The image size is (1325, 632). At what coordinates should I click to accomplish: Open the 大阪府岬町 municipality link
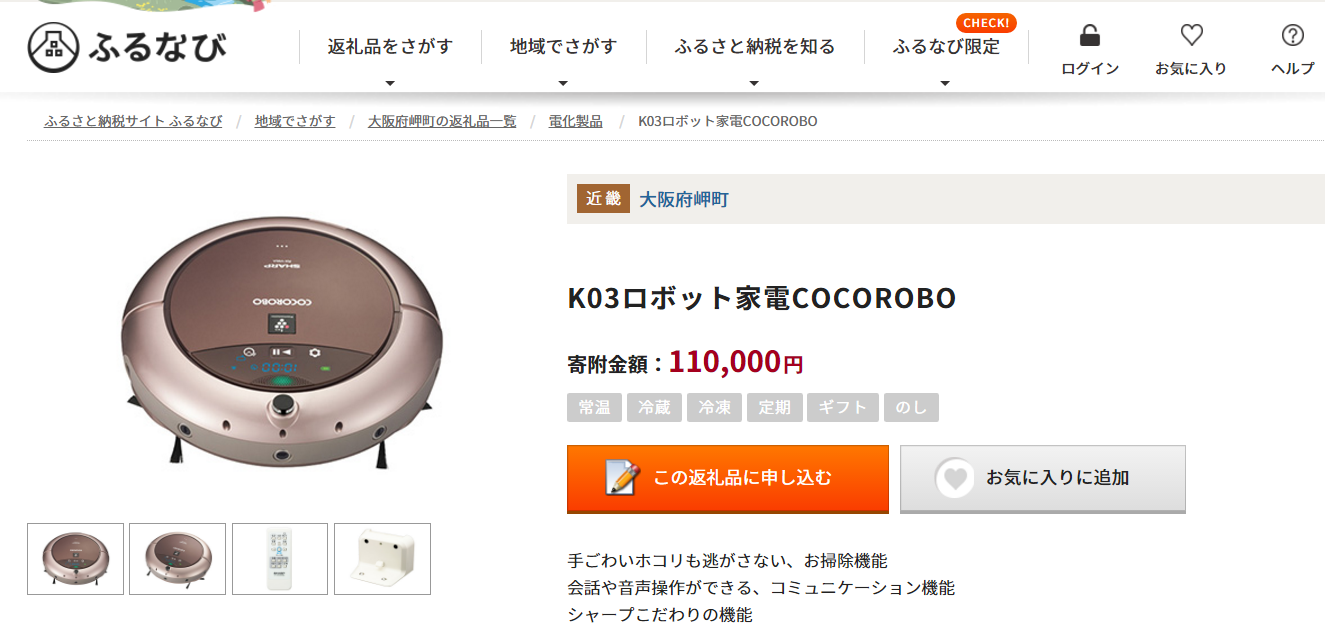pyautogui.click(x=684, y=199)
